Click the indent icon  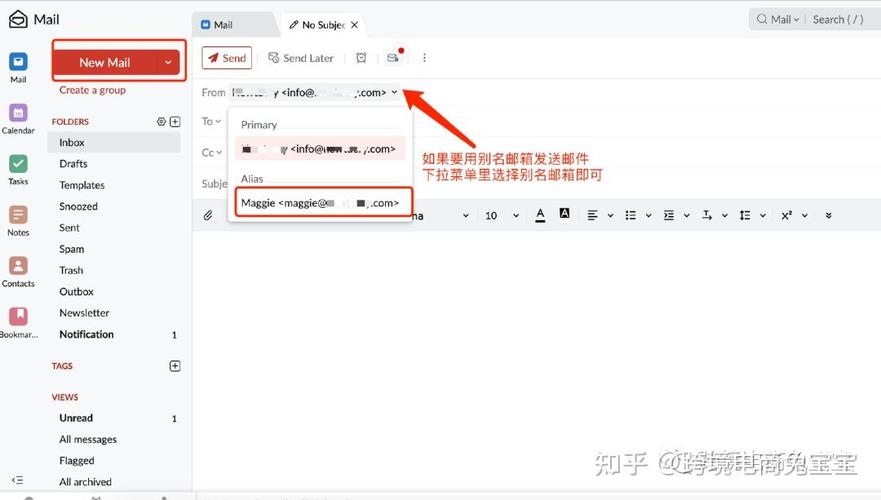(669, 215)
